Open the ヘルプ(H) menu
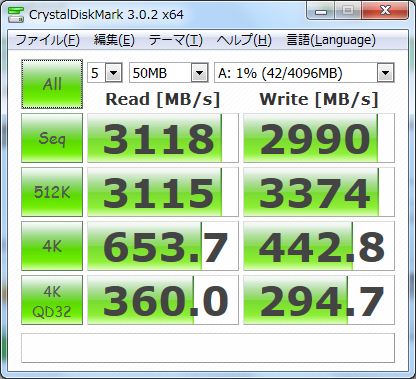The height and width of the screenshot is (379, 416). 244,40
